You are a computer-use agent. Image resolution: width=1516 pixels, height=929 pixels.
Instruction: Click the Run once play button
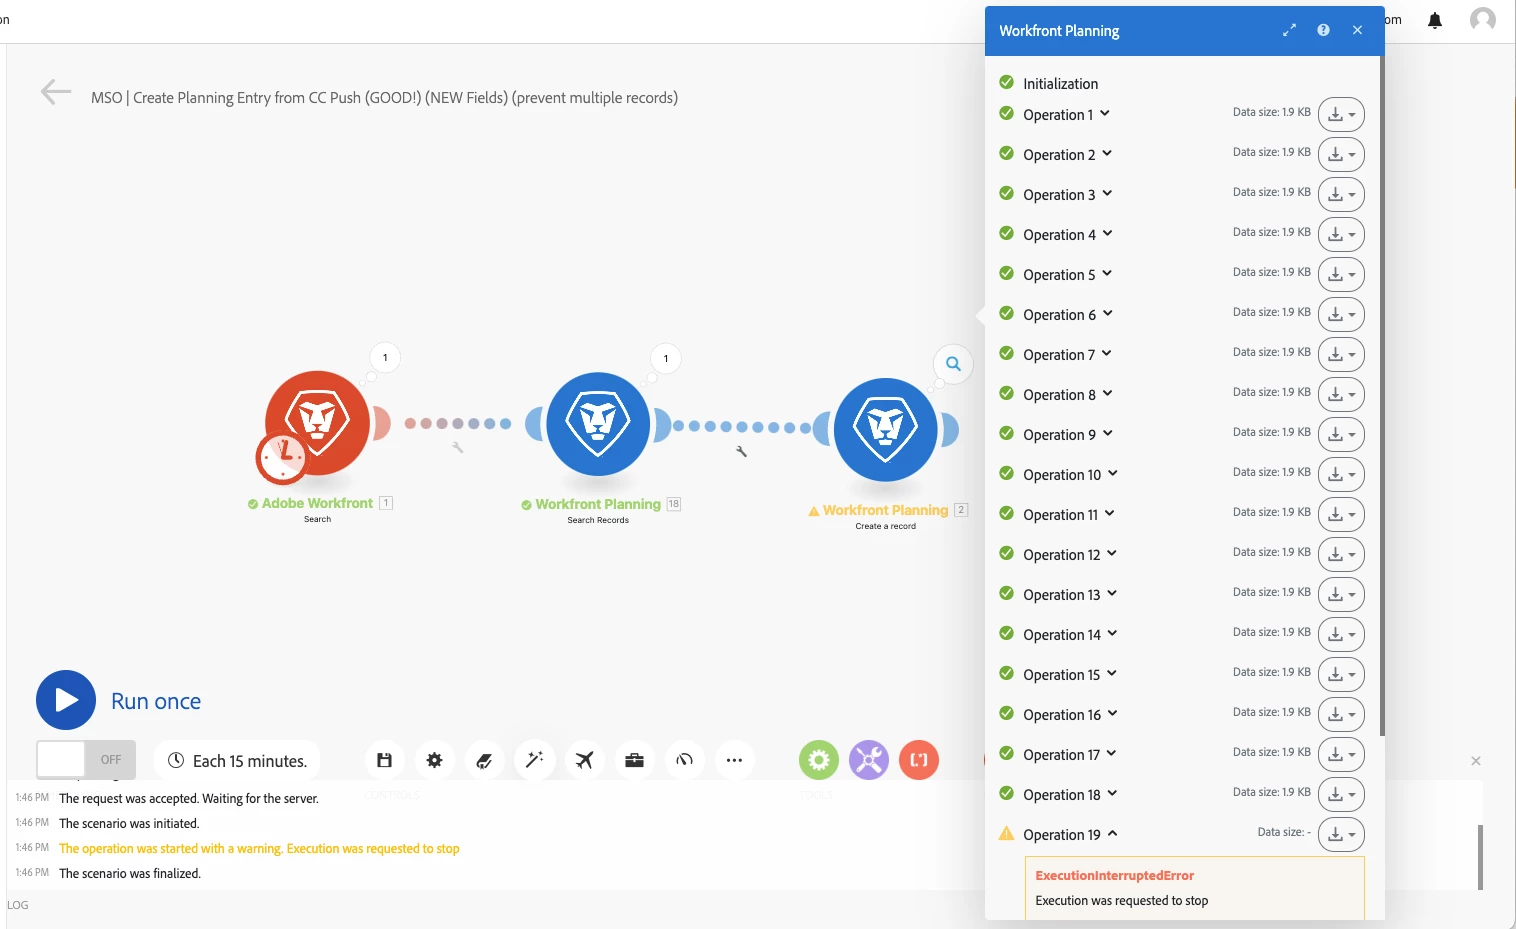tap(66, 700)
